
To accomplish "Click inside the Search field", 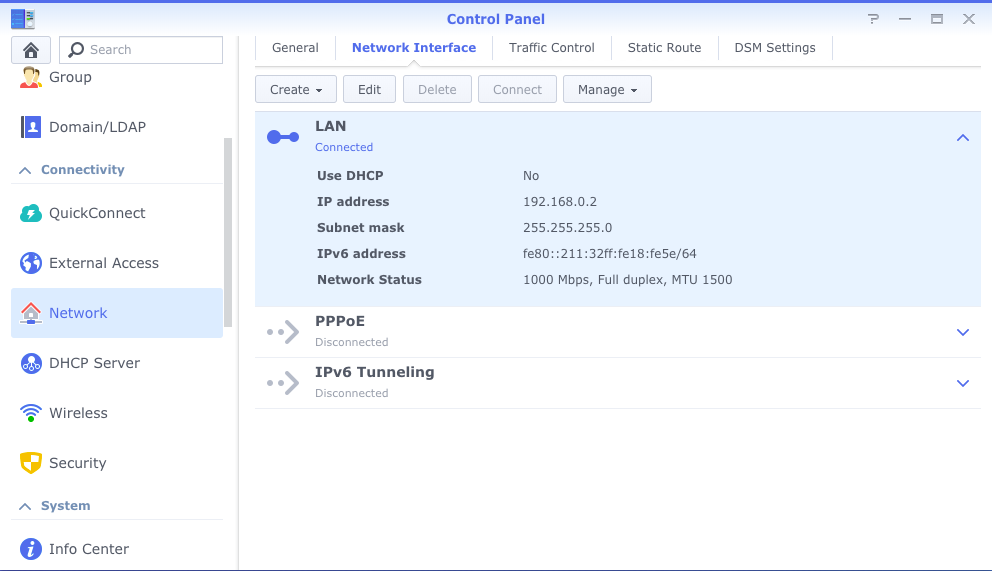I will click(x=141, y=50).
